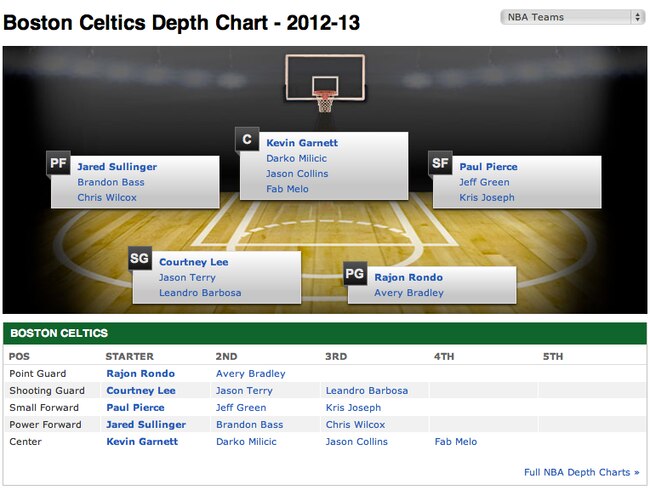
Task: Click the Point Guard row label
Action: click(x=38, y=374)
